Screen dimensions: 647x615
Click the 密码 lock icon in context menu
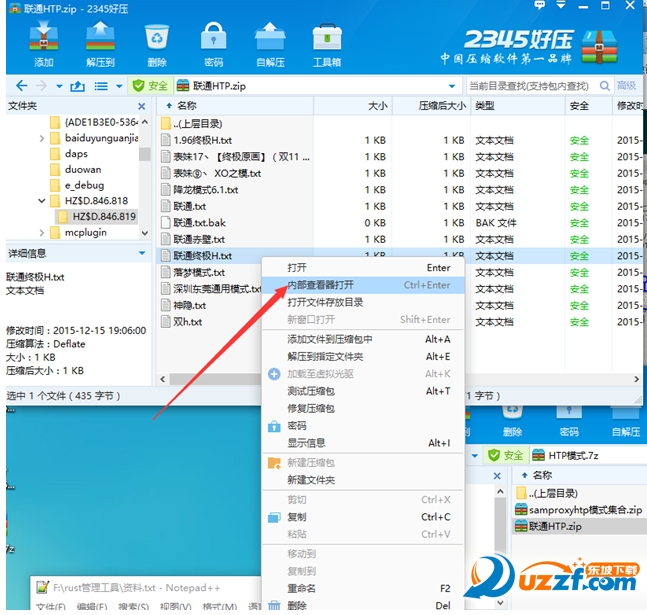point(274,426)
